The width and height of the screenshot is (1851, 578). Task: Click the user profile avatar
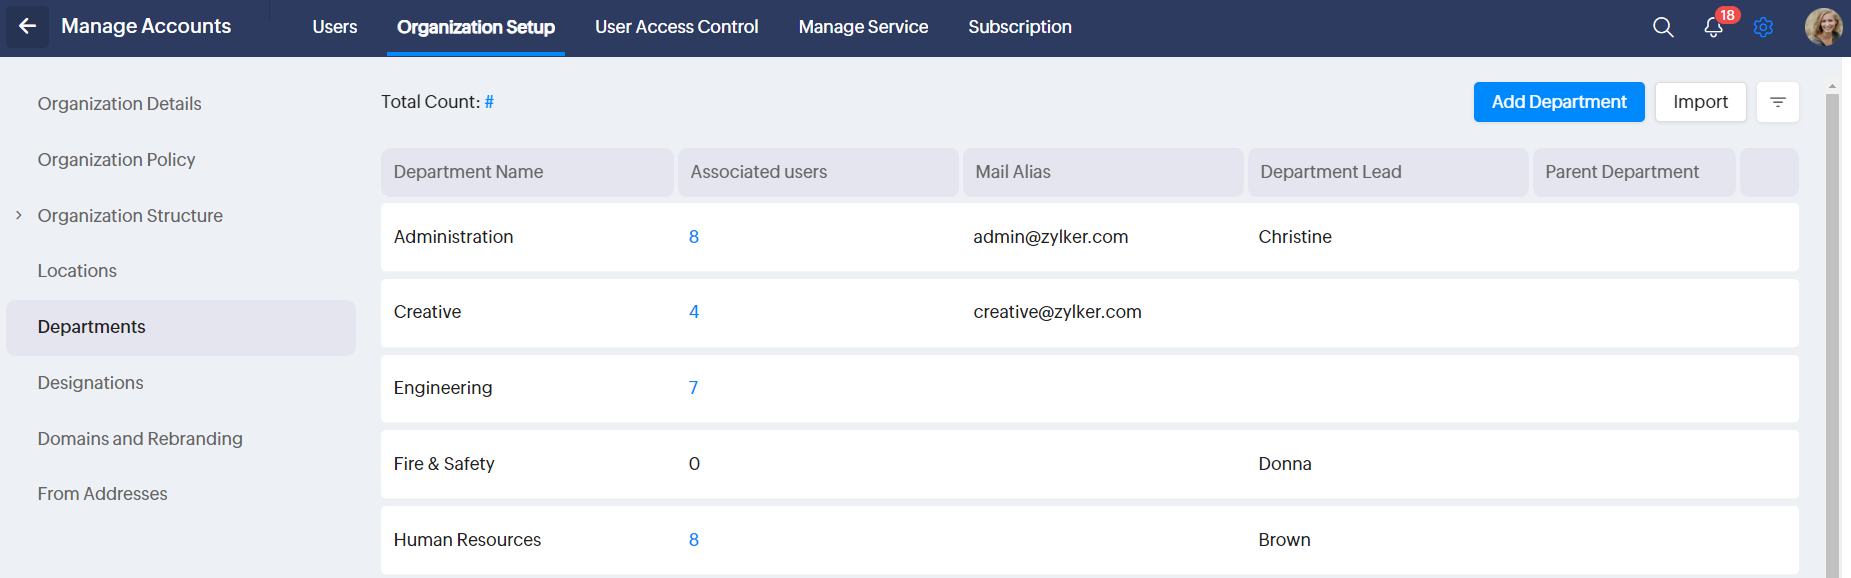pyautogui.click(x=1823, y=27)
